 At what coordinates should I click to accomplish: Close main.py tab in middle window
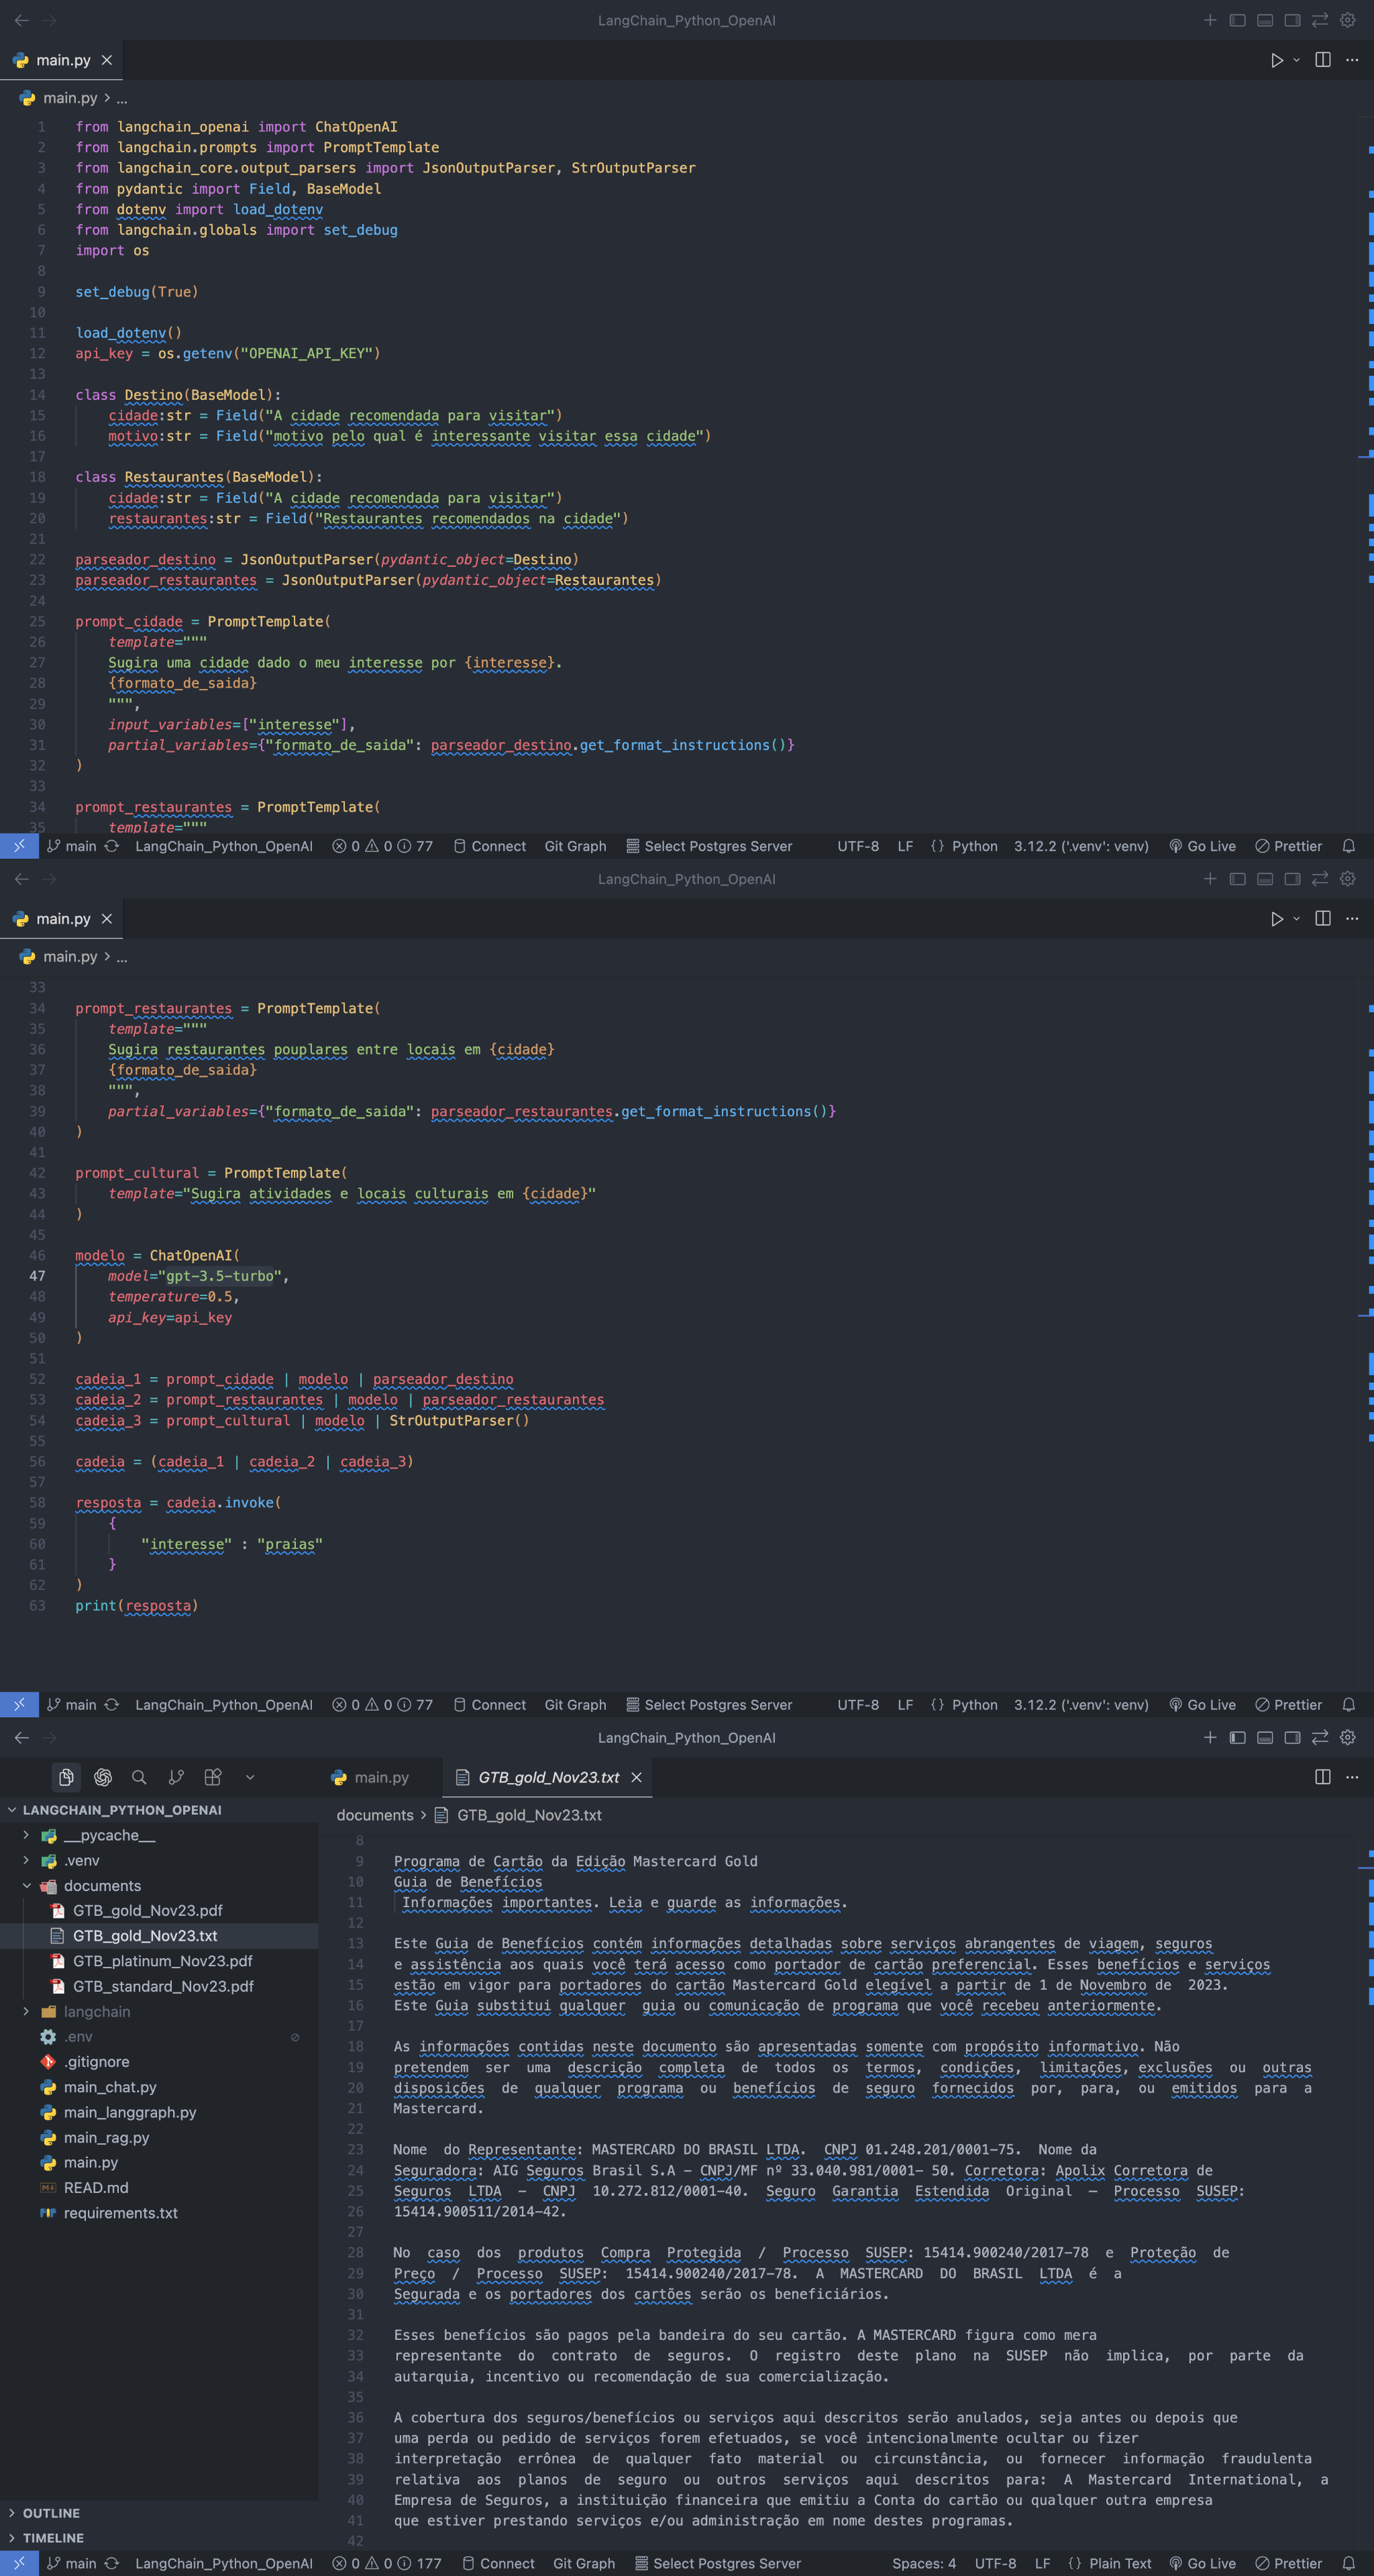point(107,919)
